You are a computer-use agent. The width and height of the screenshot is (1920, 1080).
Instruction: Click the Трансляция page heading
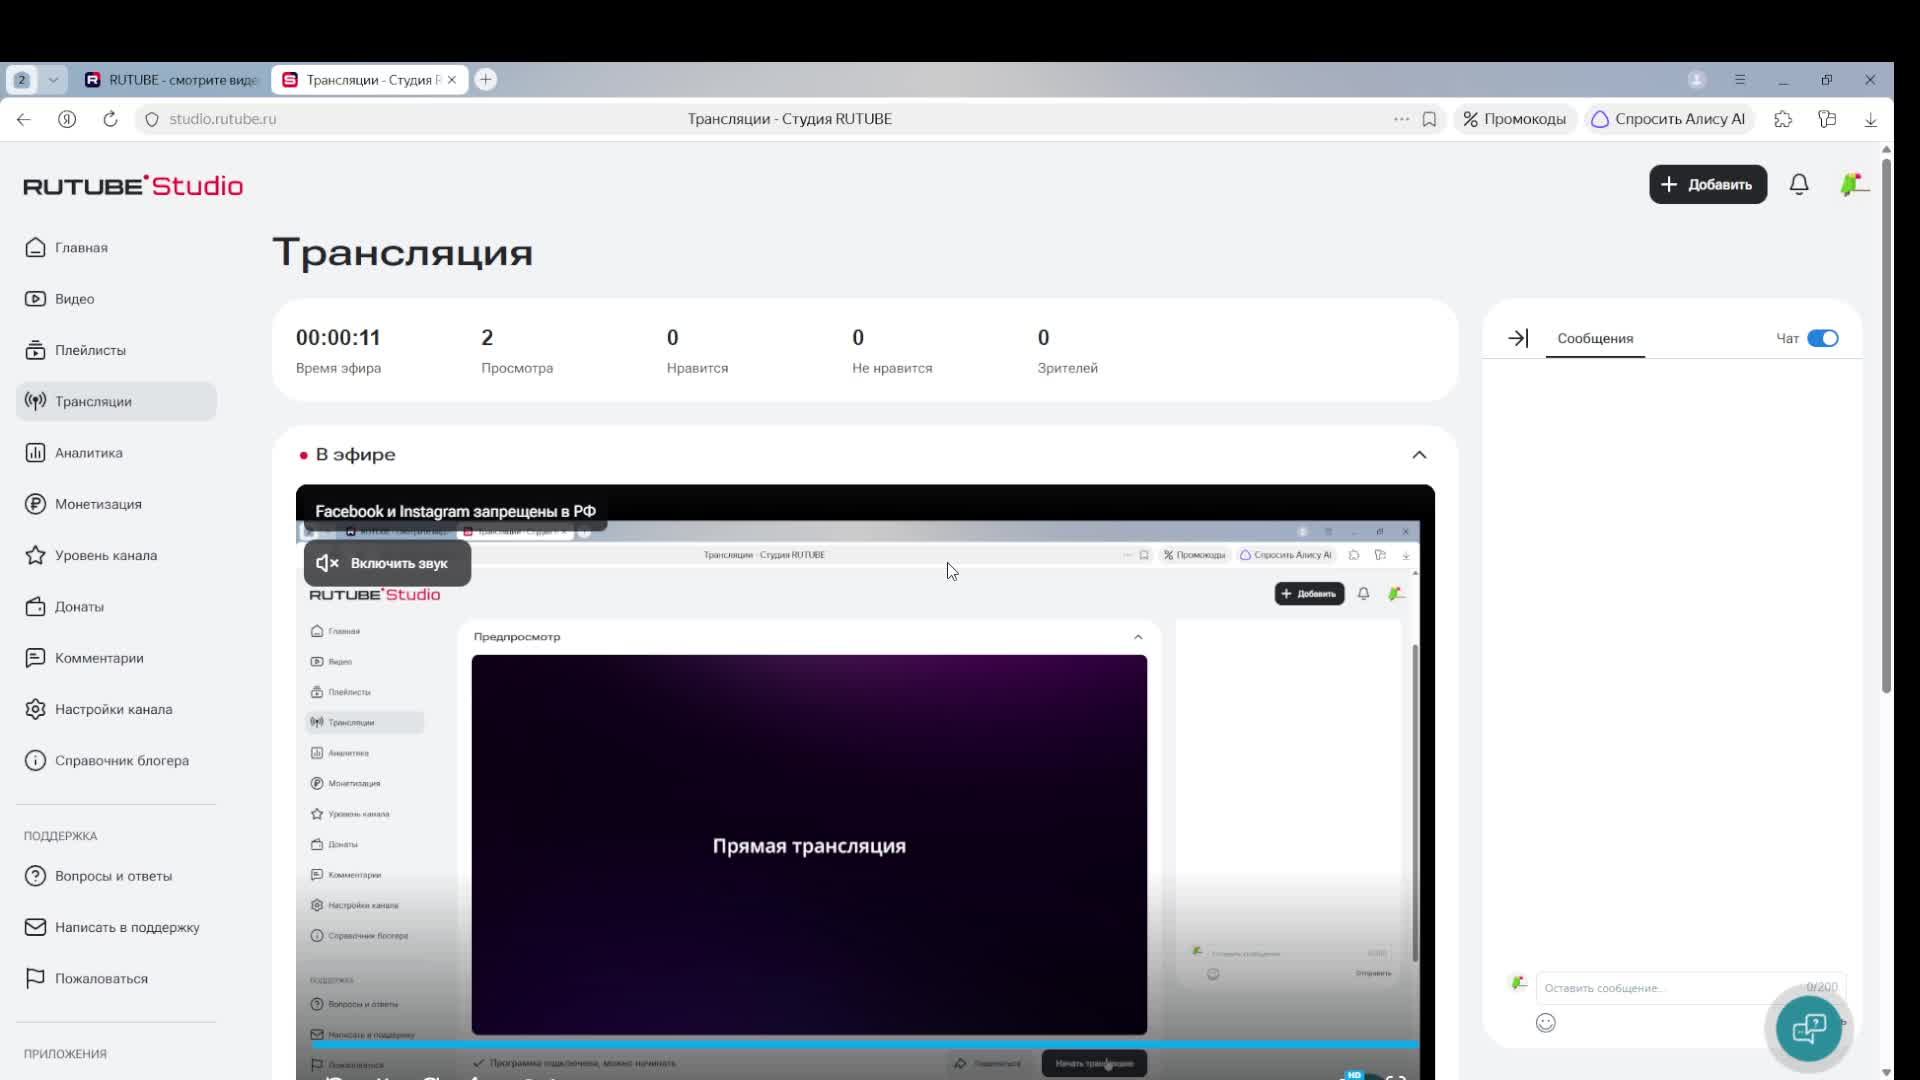402,252
